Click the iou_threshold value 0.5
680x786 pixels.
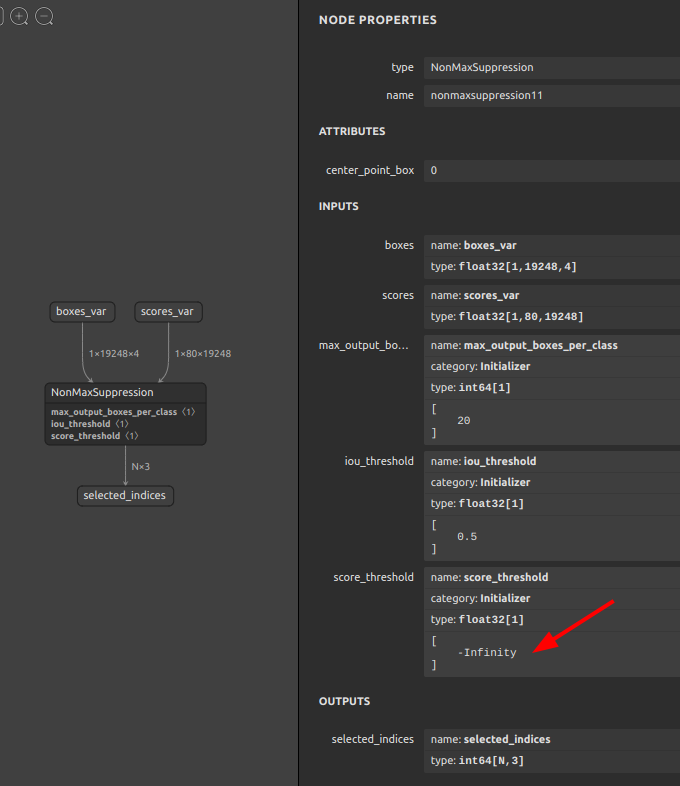coord(467,537)
